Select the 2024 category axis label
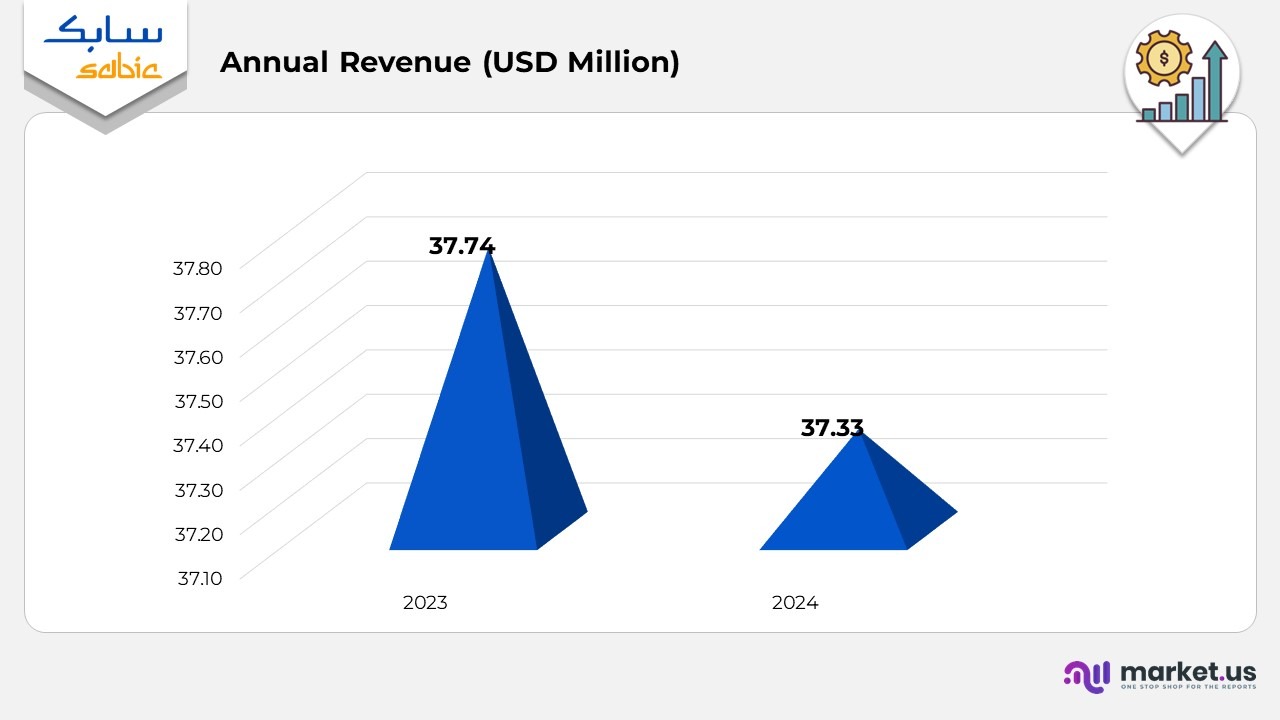Image resolution: width=1280 pixels, height=720 pixels. [x=795, y=603]
